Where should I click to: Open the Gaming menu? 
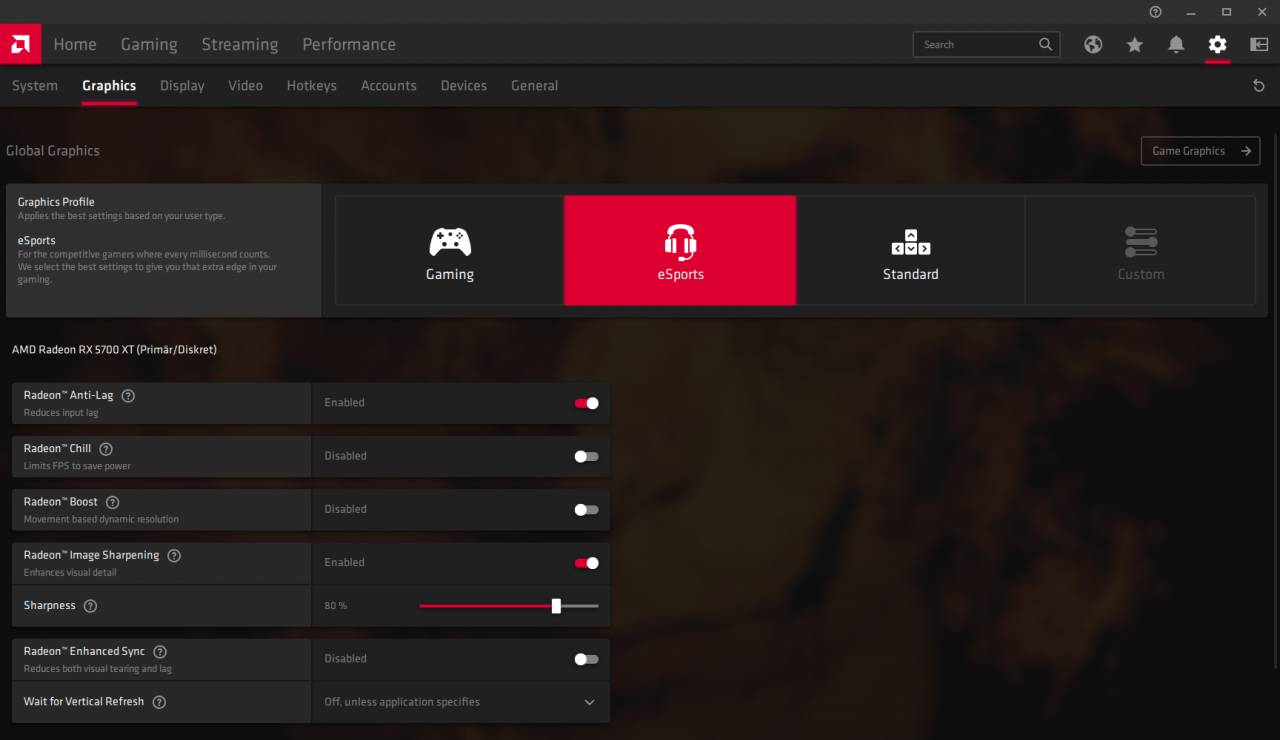149,44
